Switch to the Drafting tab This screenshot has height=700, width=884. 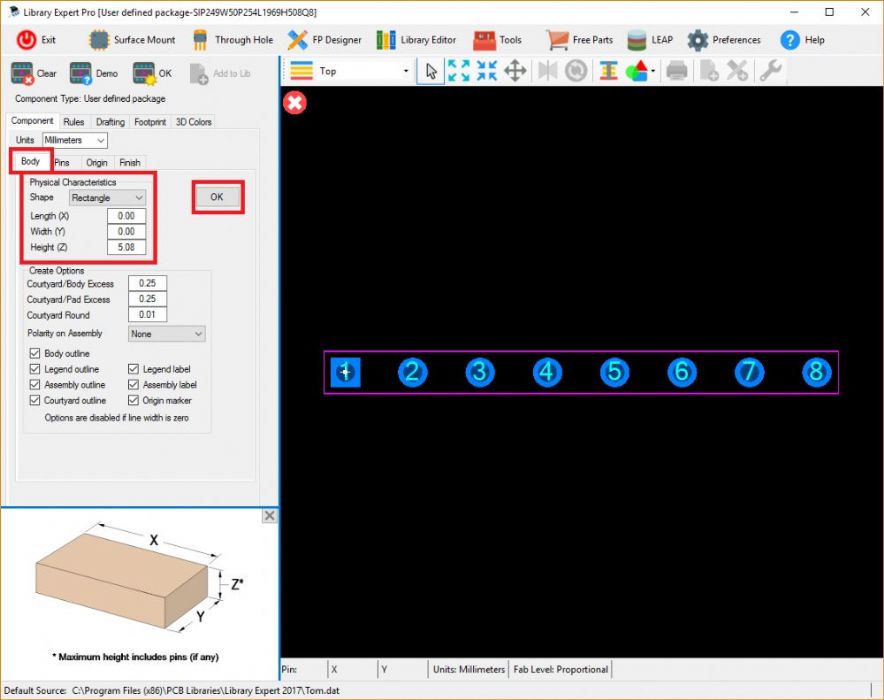pos(110,122)
